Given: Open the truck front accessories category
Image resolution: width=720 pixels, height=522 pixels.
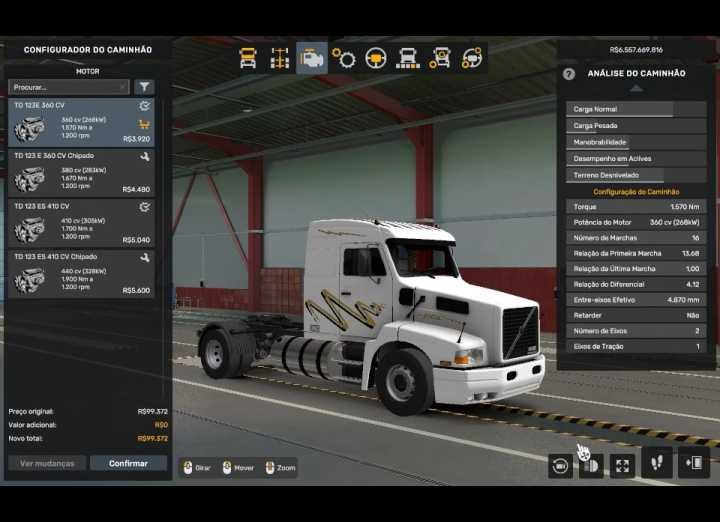Looking at the screenshot, I should pyautogui.click(x=407, y=58).
